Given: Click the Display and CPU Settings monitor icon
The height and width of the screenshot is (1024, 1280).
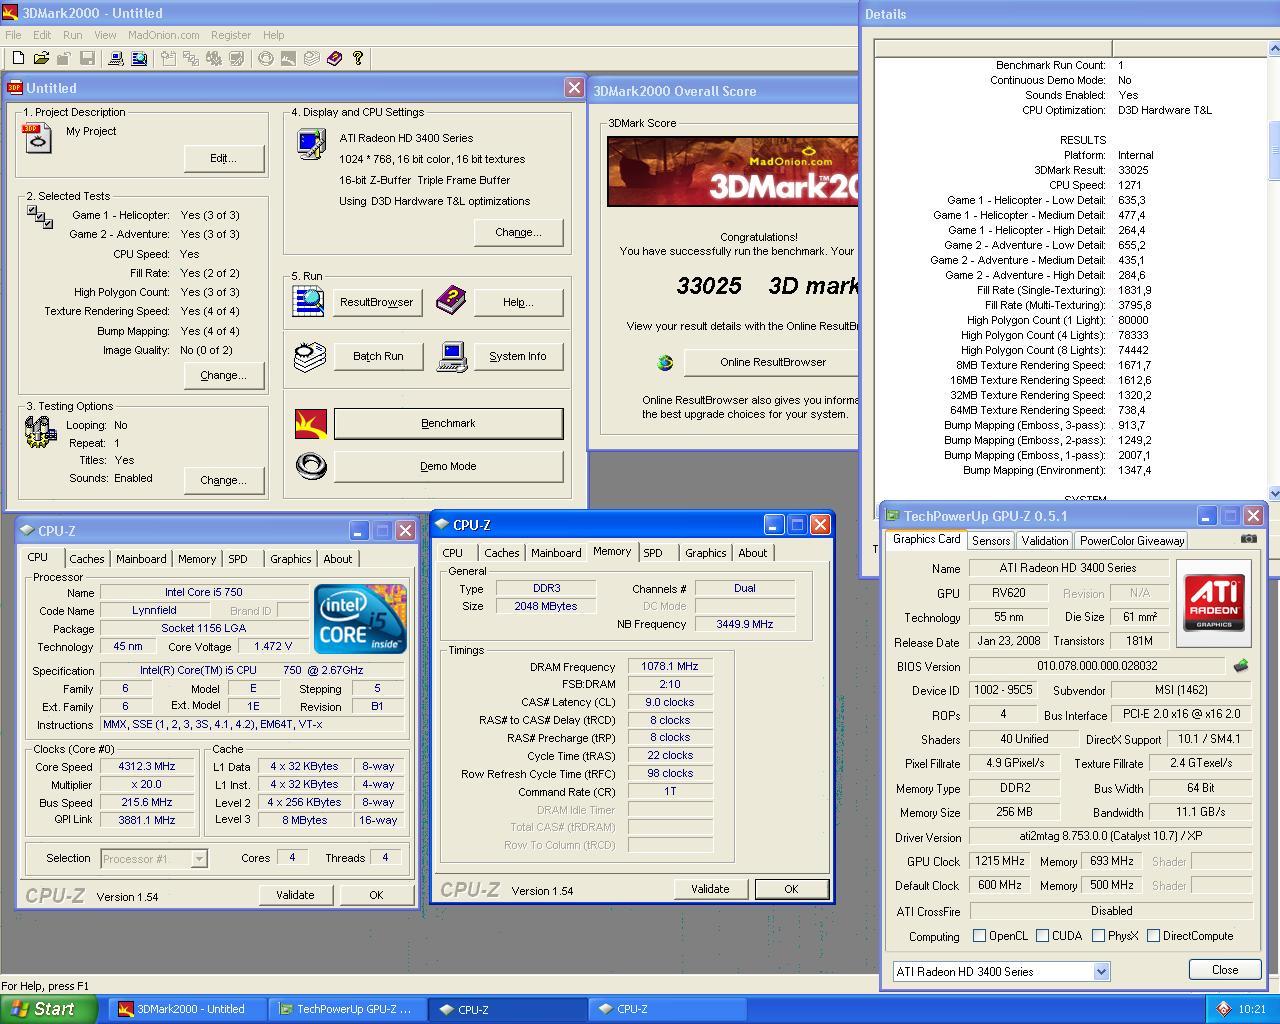Looking at the screenshot, I should point(311,143).
